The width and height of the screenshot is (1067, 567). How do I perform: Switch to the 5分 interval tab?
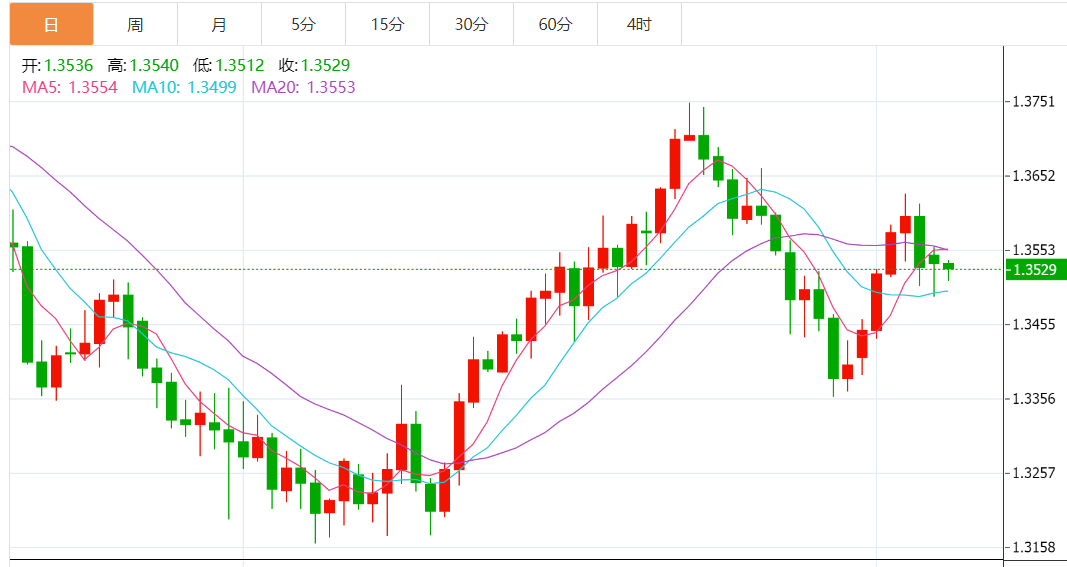tap(303, 24)
